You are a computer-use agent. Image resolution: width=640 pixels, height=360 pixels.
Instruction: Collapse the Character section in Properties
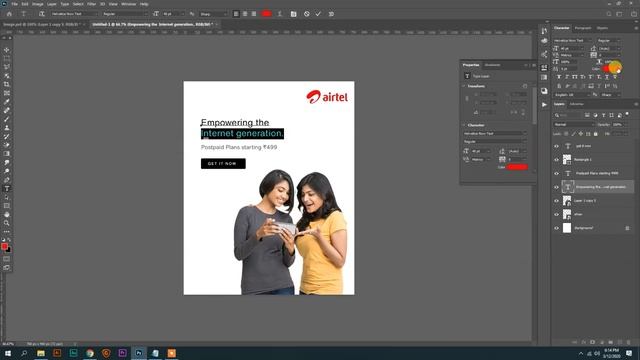(x=464, y=125)
